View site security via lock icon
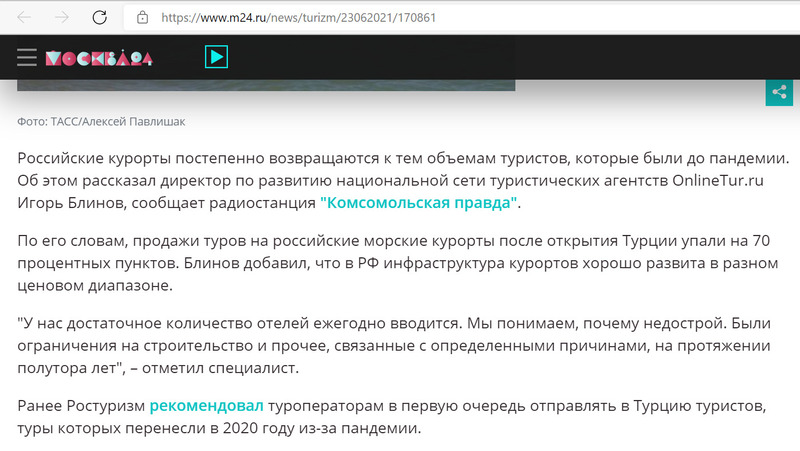 pos(142,18)
